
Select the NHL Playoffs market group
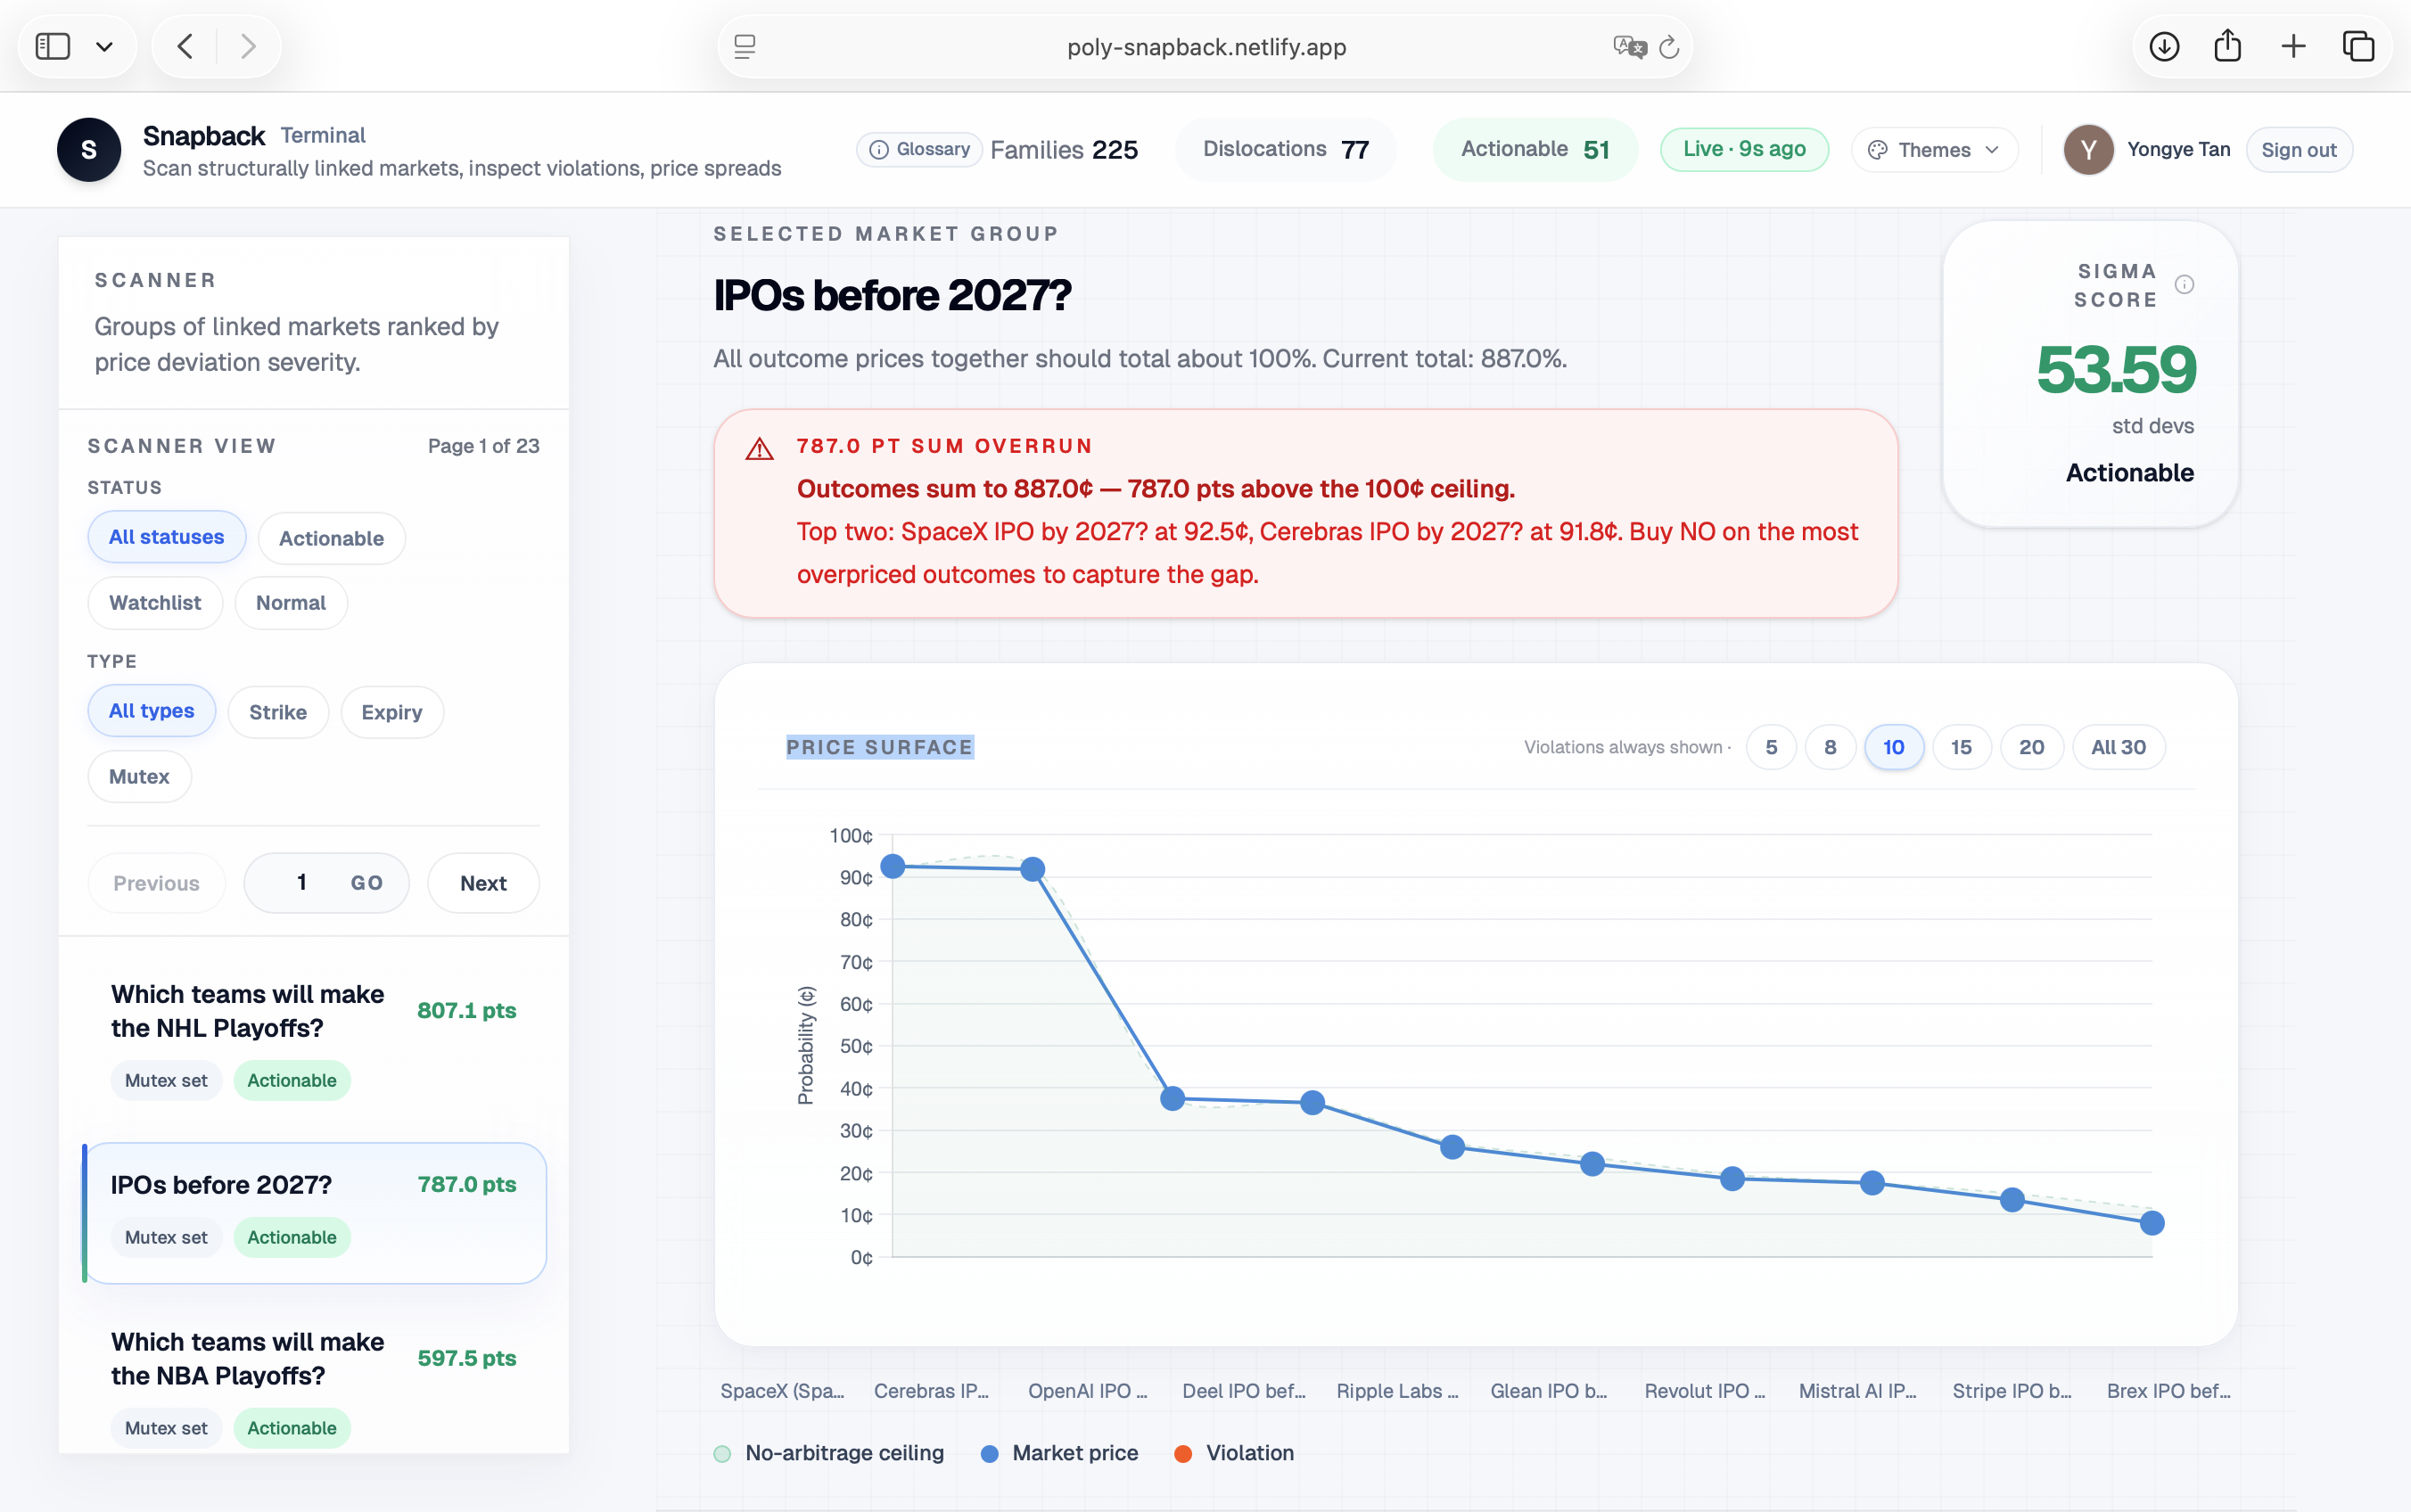click(247, 1011)
